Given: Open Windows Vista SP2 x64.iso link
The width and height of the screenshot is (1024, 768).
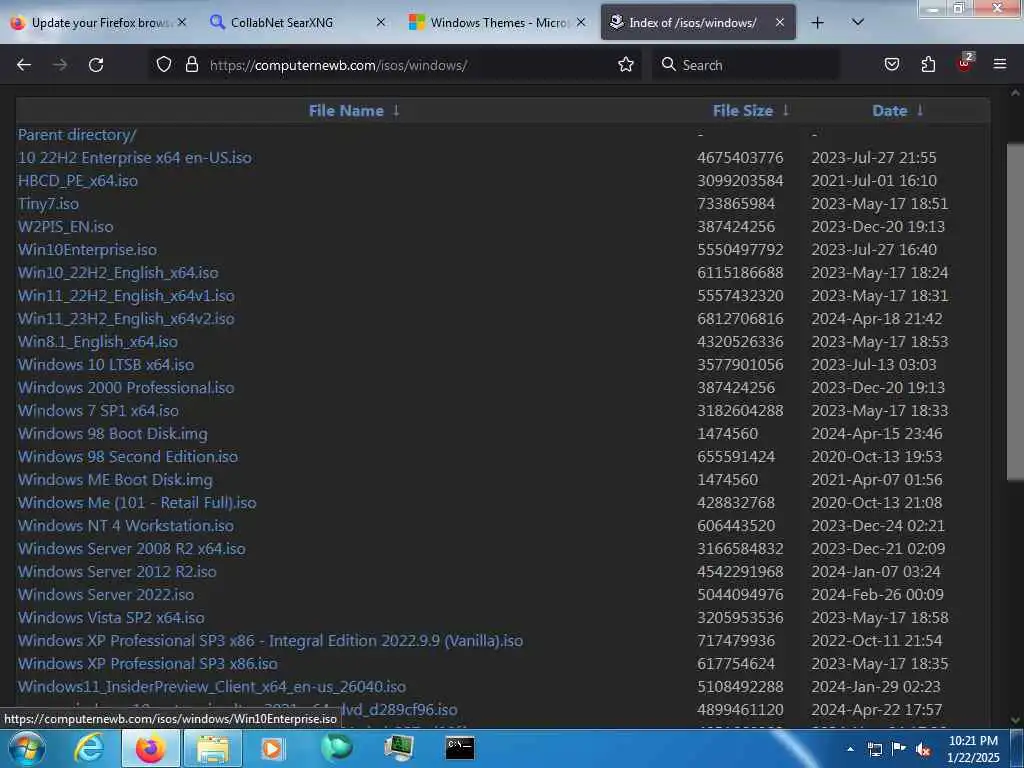Looking at the screenshot, I should [x=111, y=617].
